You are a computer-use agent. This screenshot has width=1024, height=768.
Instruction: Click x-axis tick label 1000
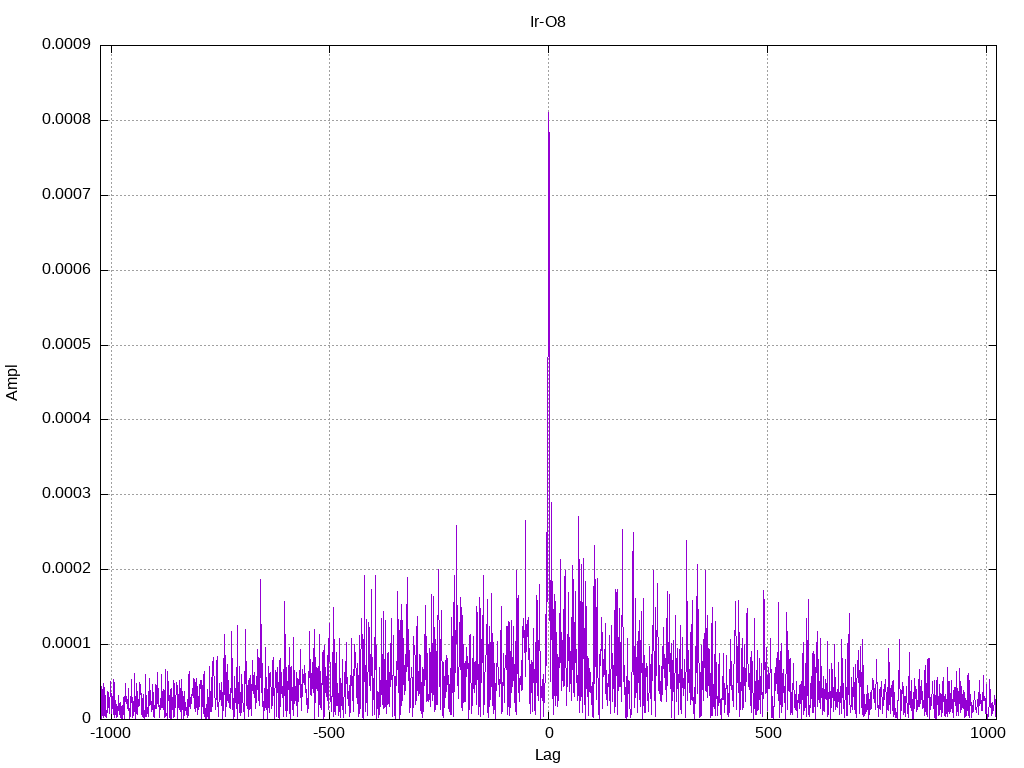(987, 733)
